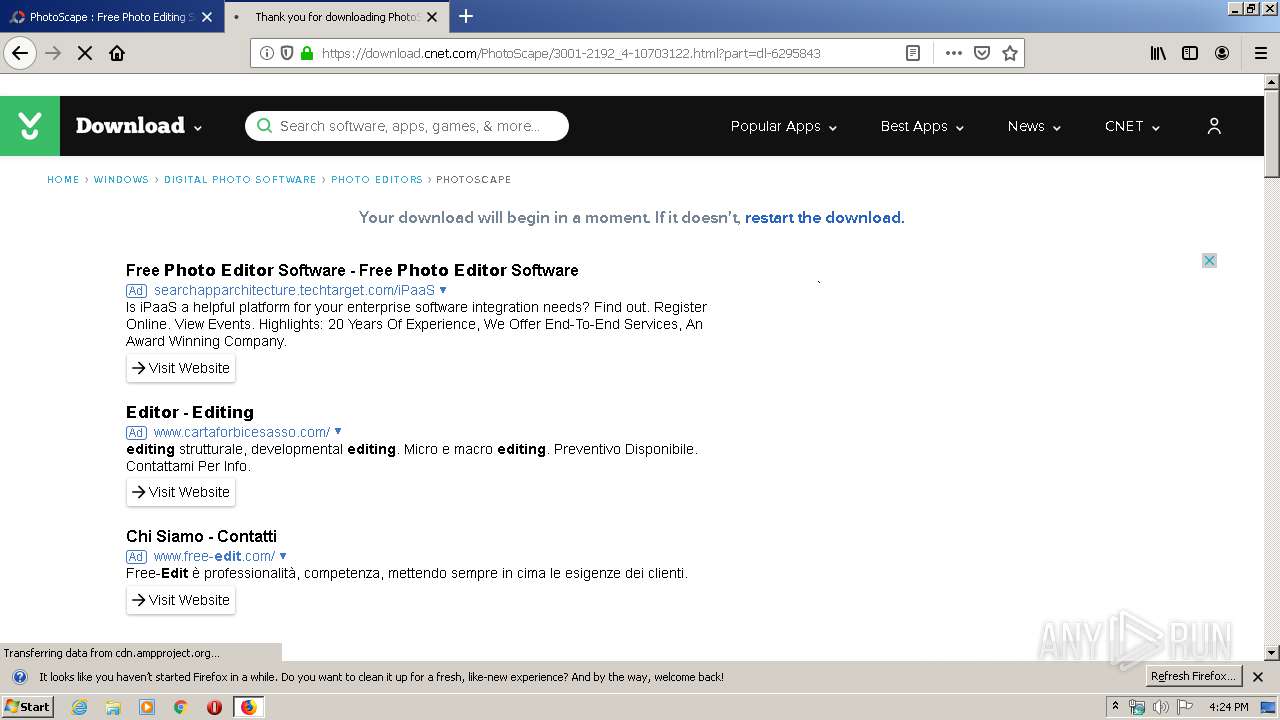Open the Opera taskbar icon
Image resolution: width=1280 pixels, height=720 pixels.
214,707
